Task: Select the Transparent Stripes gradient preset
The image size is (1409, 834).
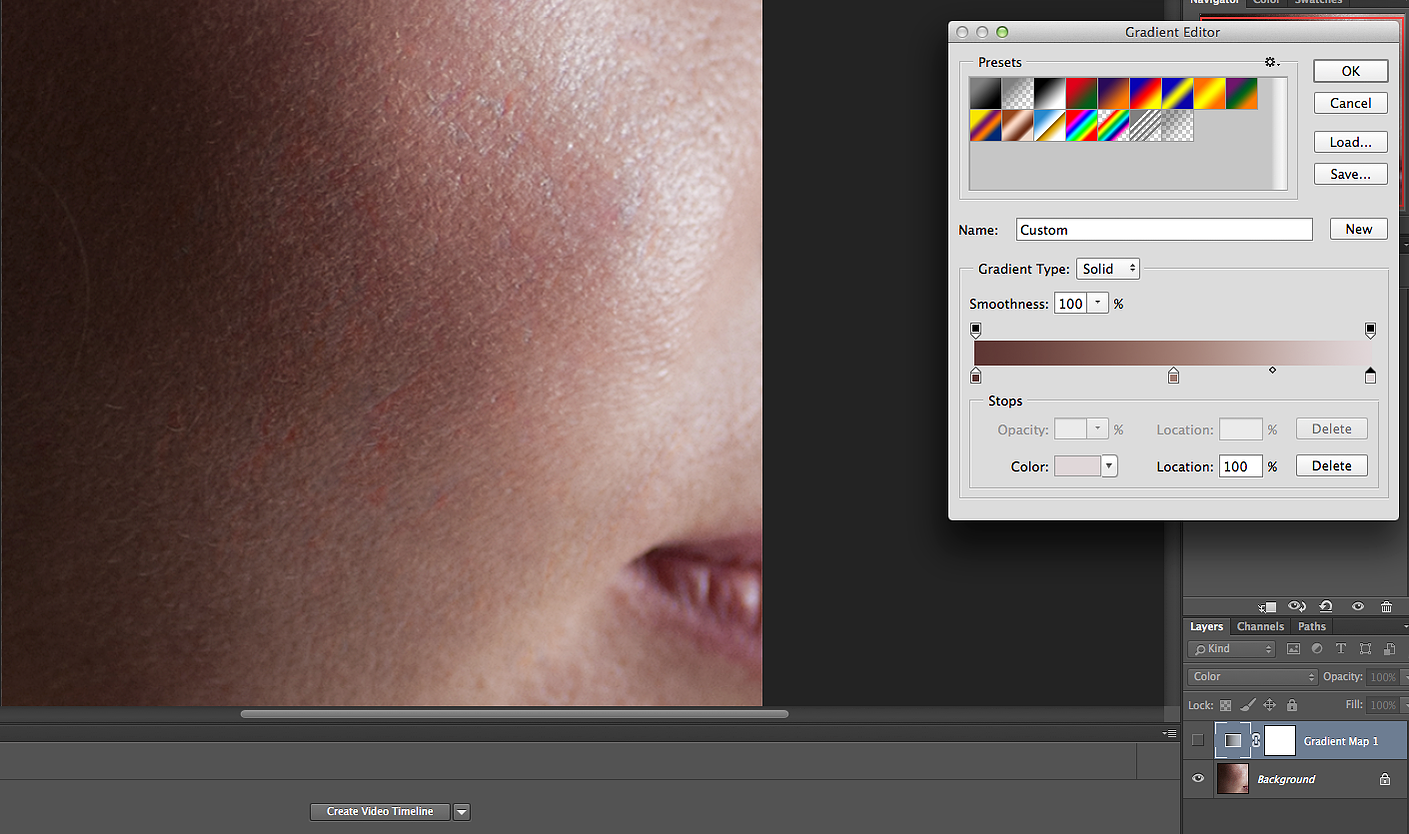Action: coord(1146,125)
